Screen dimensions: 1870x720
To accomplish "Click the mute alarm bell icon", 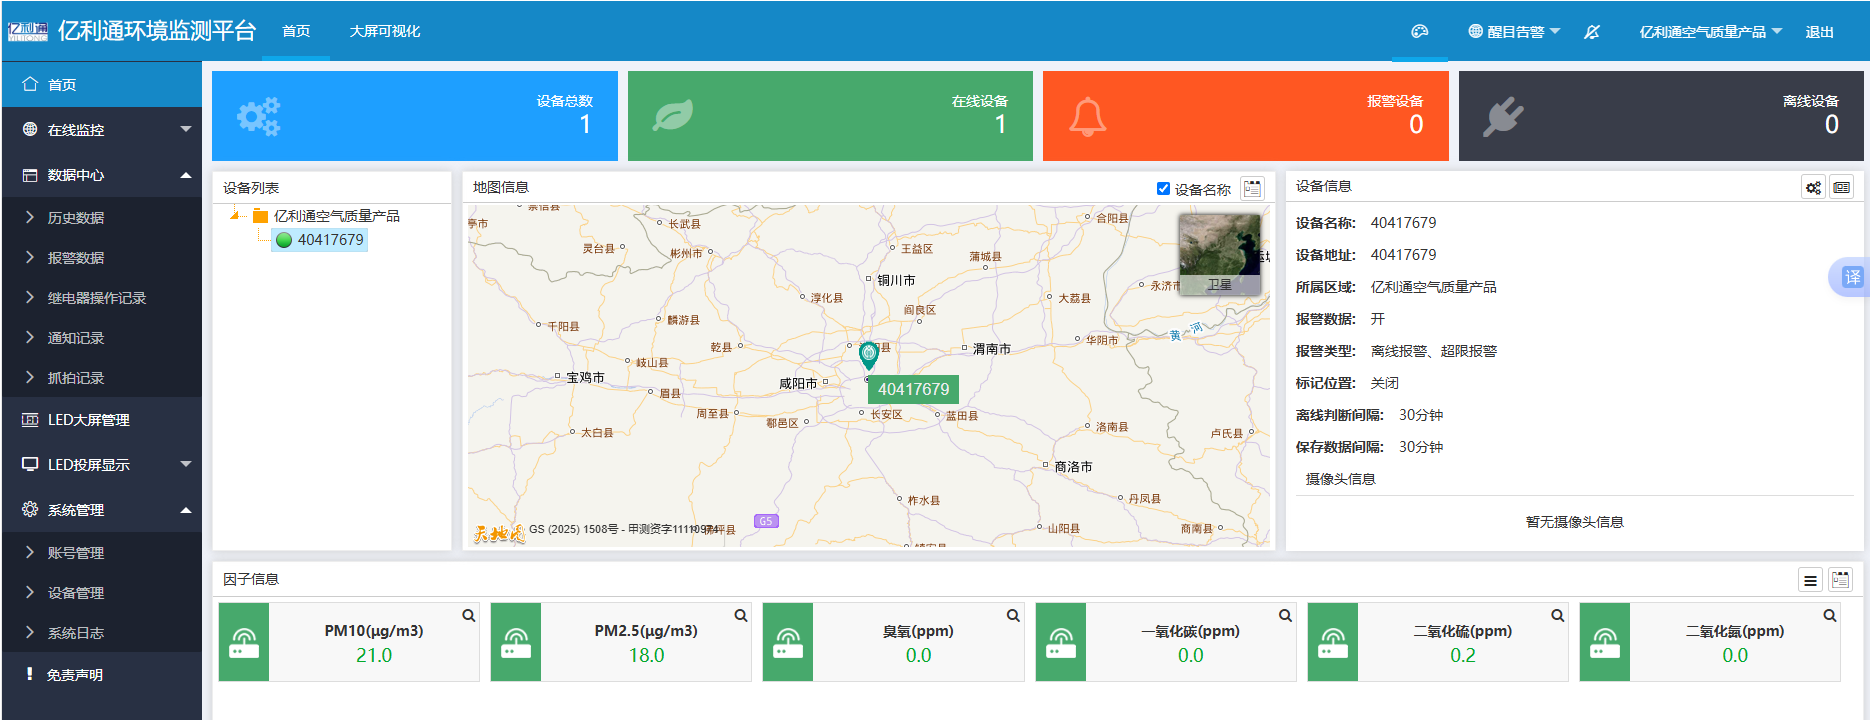I will [x=1592, y=32].
